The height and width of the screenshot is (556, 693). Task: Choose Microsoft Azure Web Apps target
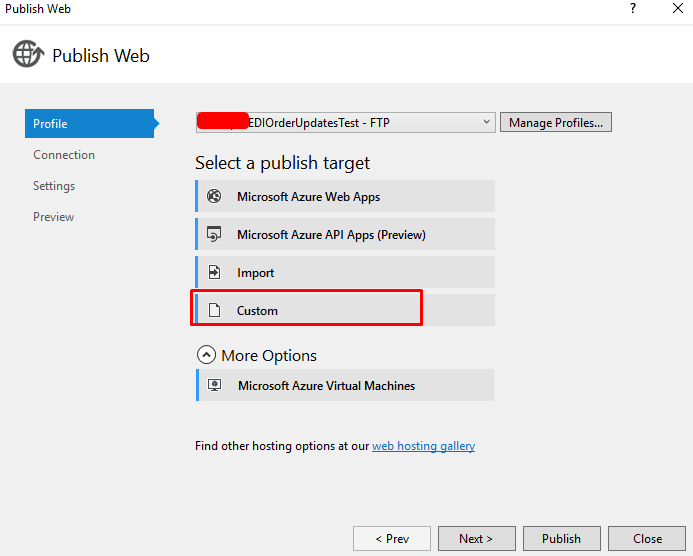tap(345, 196)
